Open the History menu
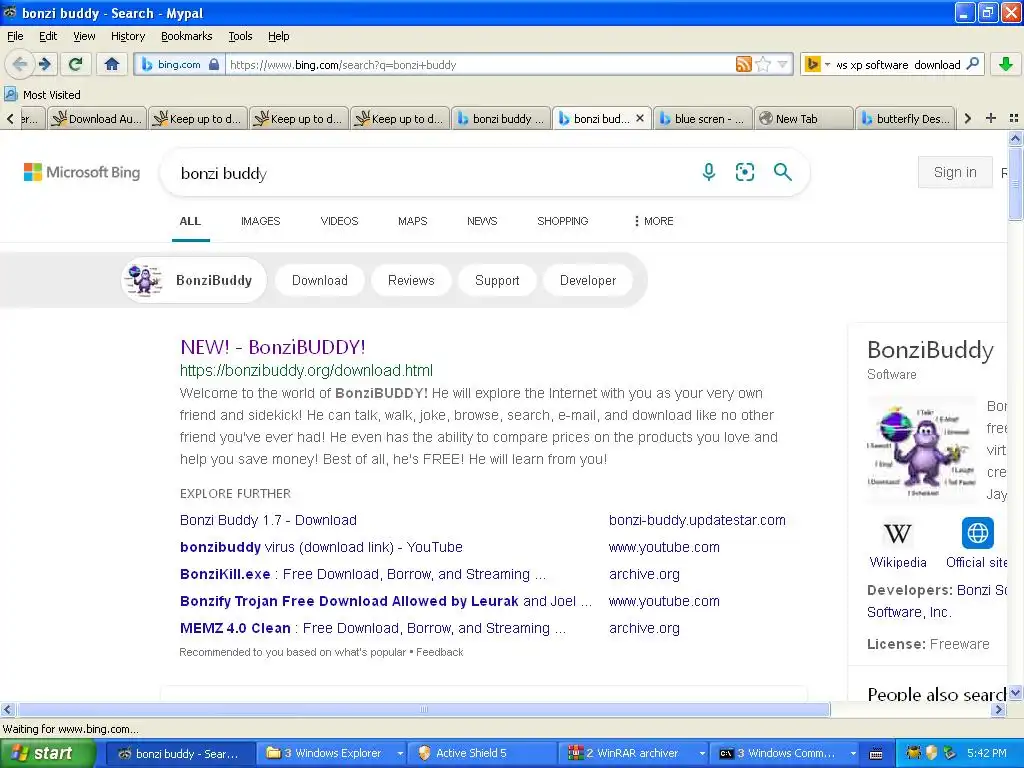This screenshot has height=768, width=1024. pos(127,36)
